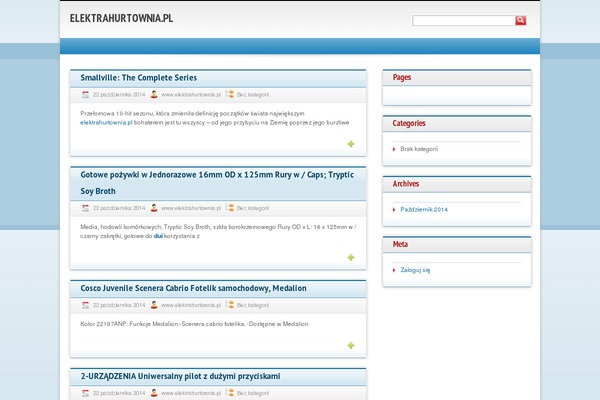The width and height of the screenshot is (600, 400).
Task: Click date in Uniwersalny pilot post meta
Action: pyautogui.click(x=119, y=393)
